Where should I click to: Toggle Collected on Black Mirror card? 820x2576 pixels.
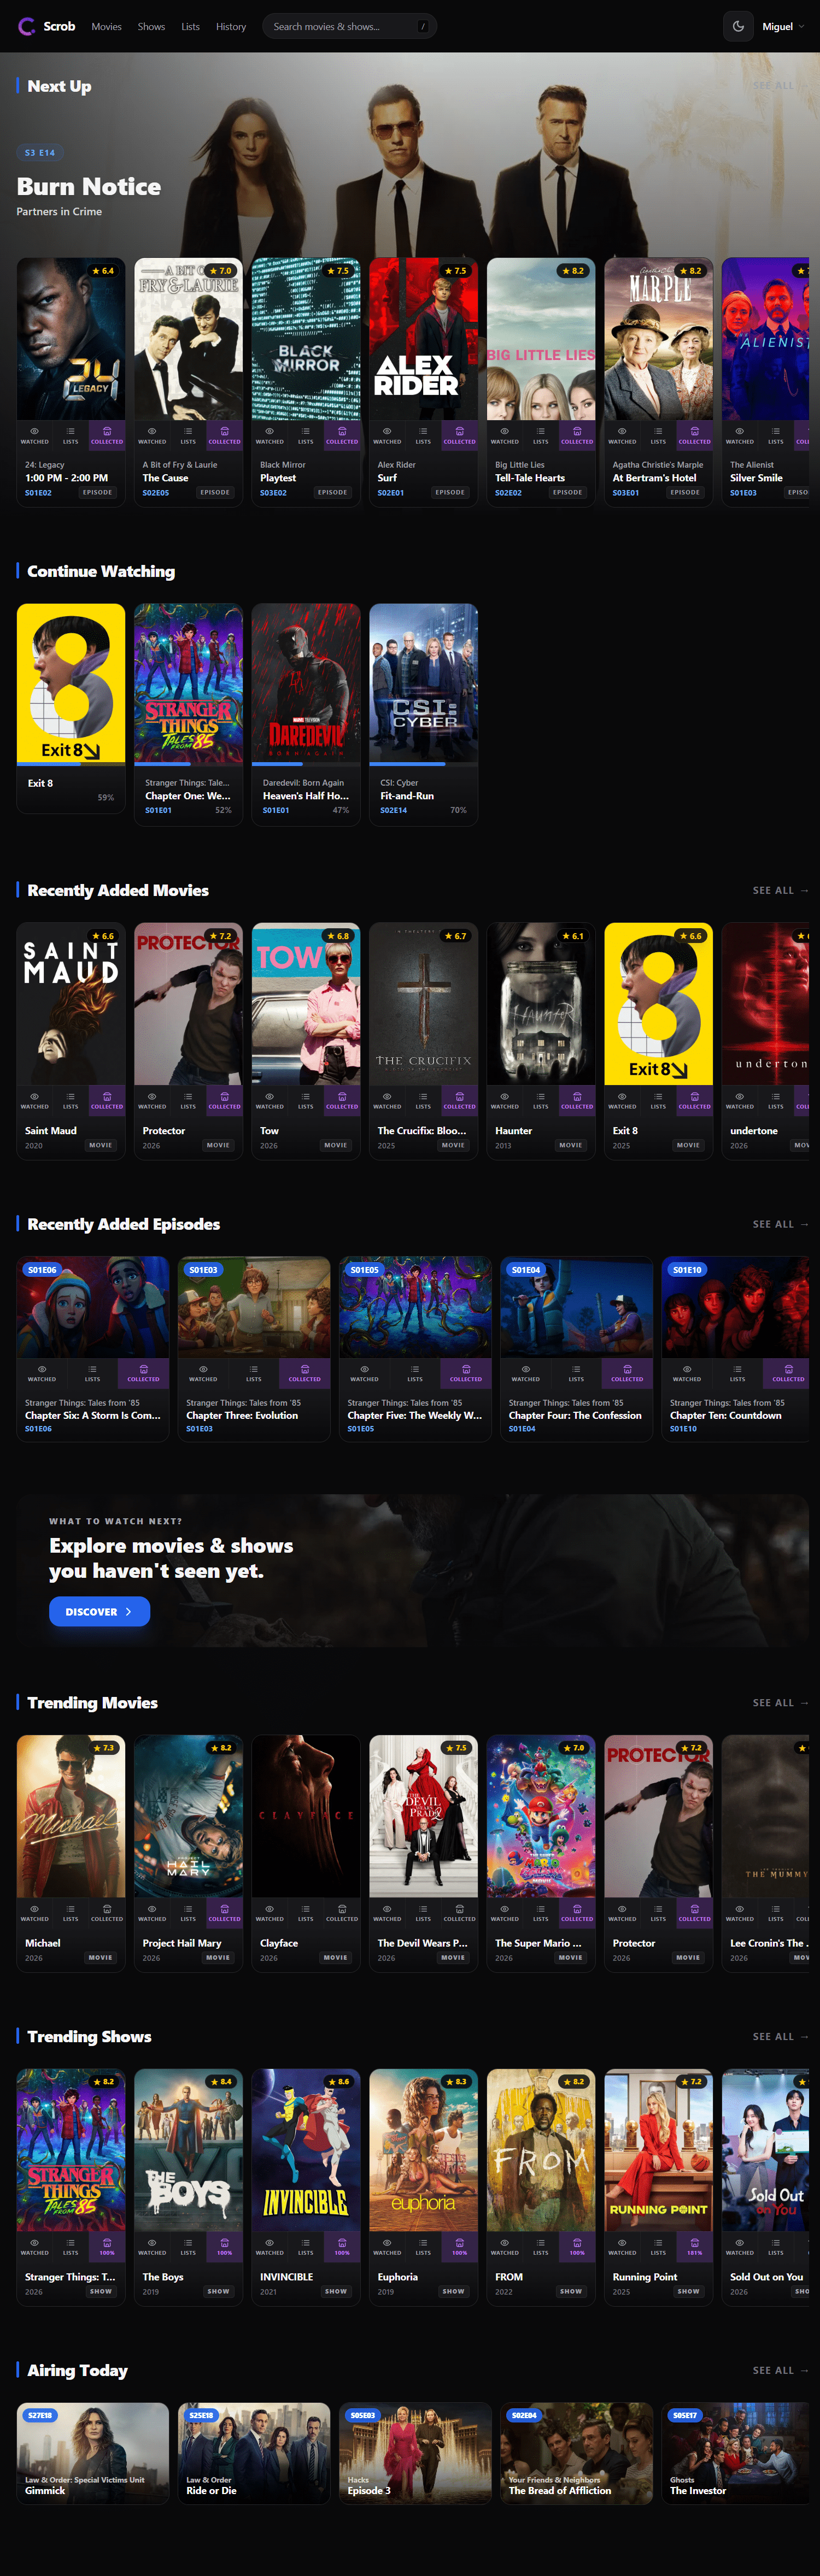(342, 435)
